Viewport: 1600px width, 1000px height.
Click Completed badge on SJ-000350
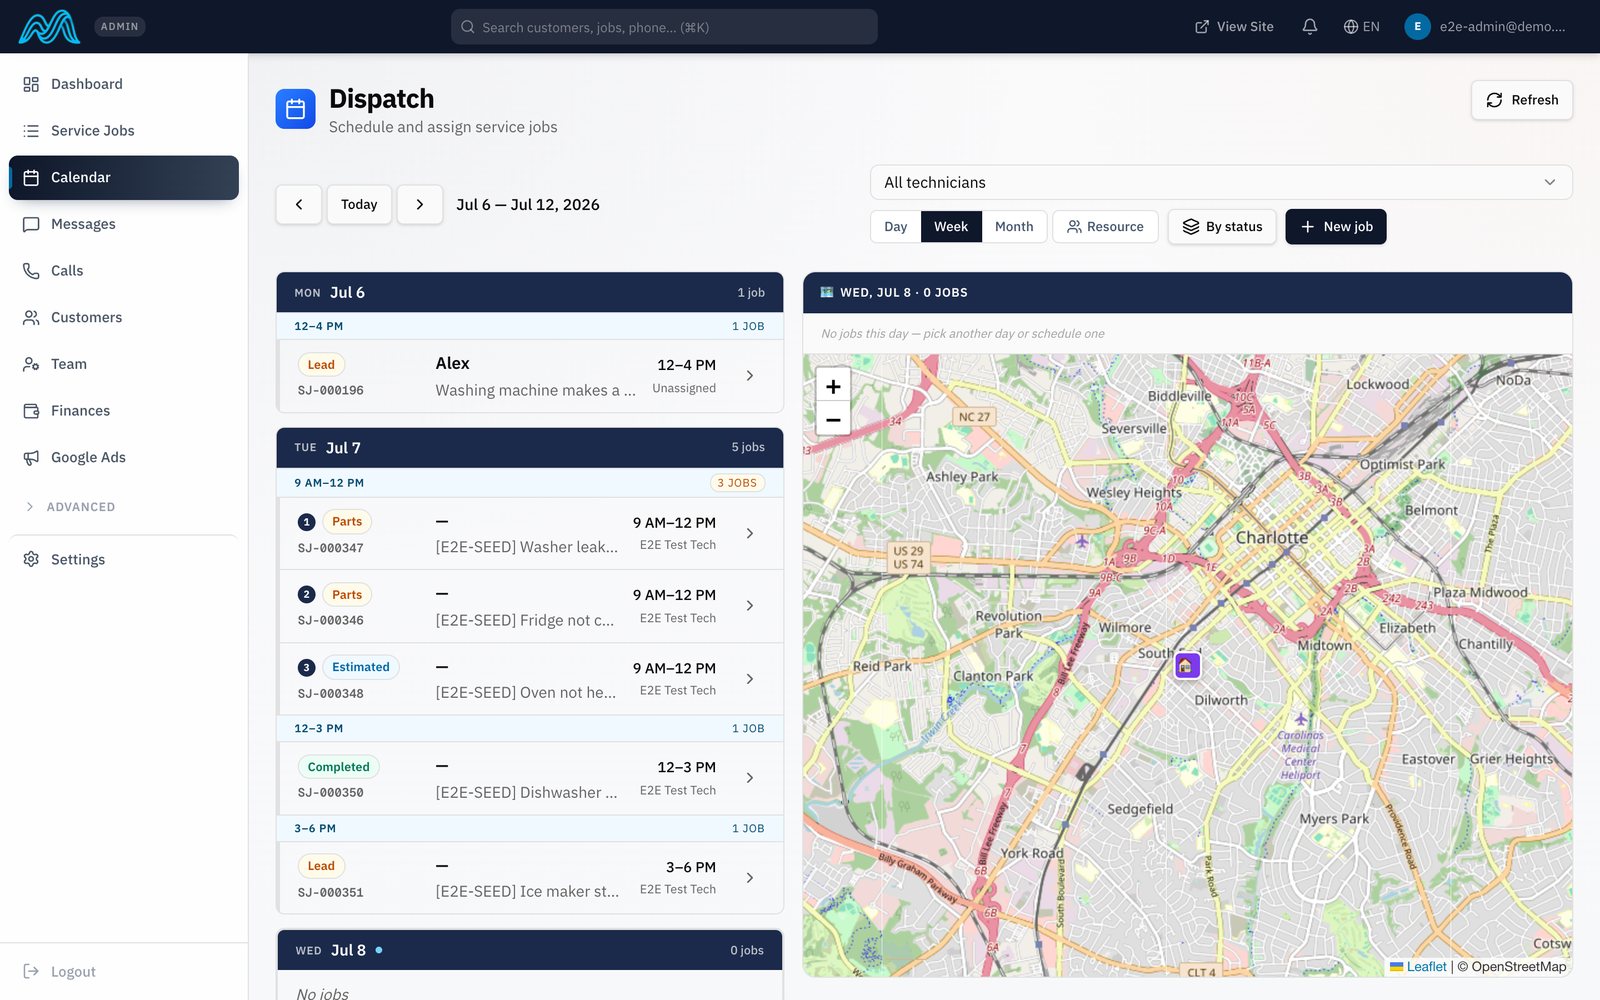tap(338, 767)
